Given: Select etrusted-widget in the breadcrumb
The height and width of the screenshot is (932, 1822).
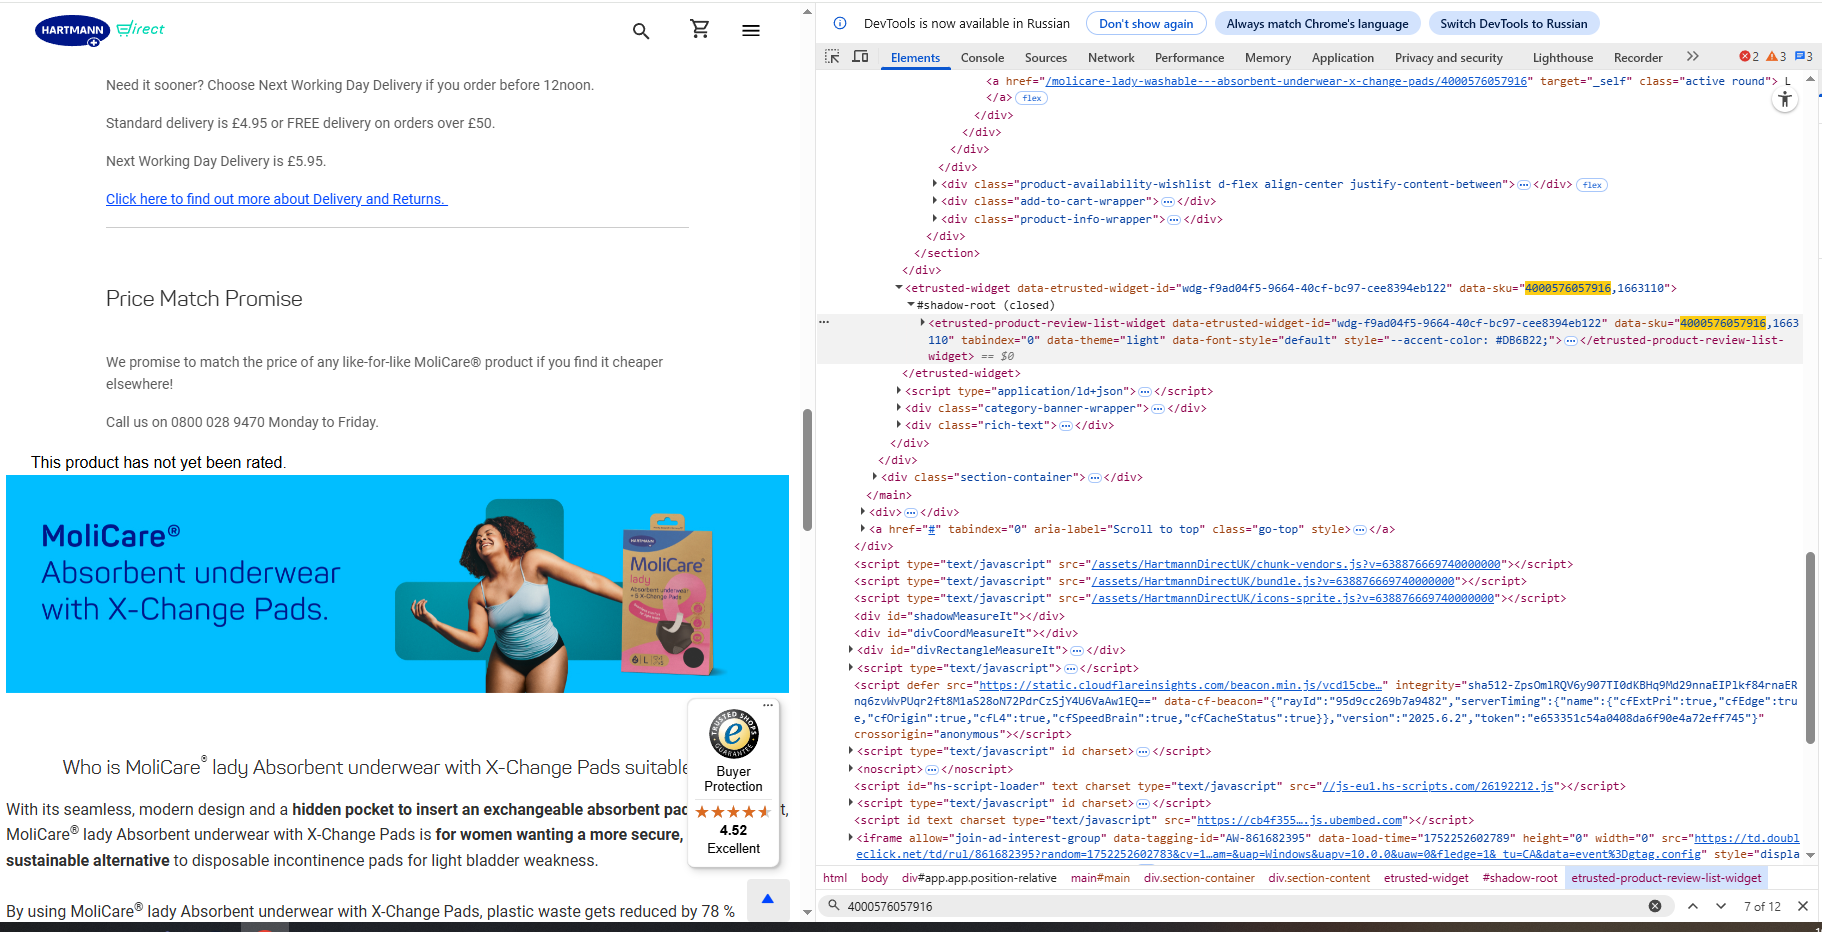Looking at the screenshot, I should (x=1426, y=878).
